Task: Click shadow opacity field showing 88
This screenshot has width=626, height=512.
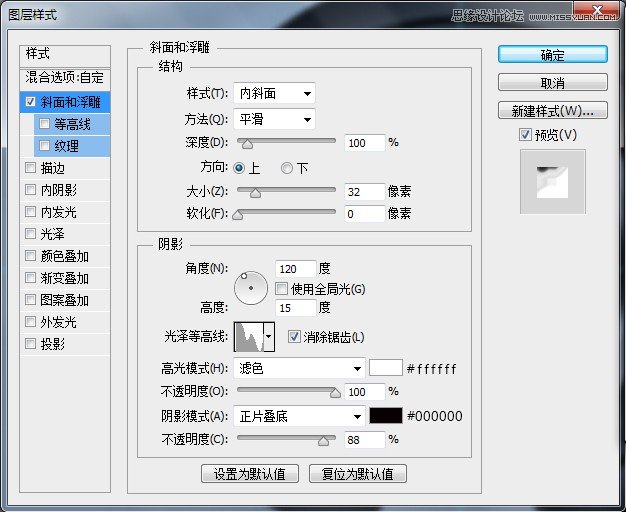Action: point(365,440)
